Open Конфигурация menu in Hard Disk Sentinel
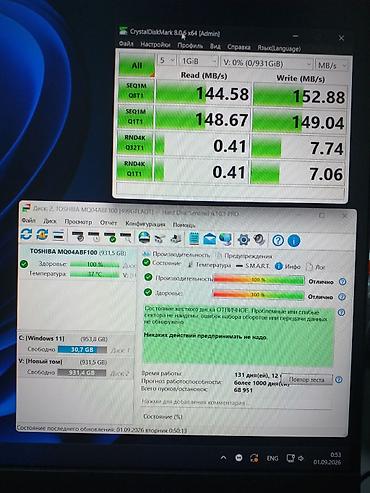This screenshot has width=370, height=493. coord(145,224)
